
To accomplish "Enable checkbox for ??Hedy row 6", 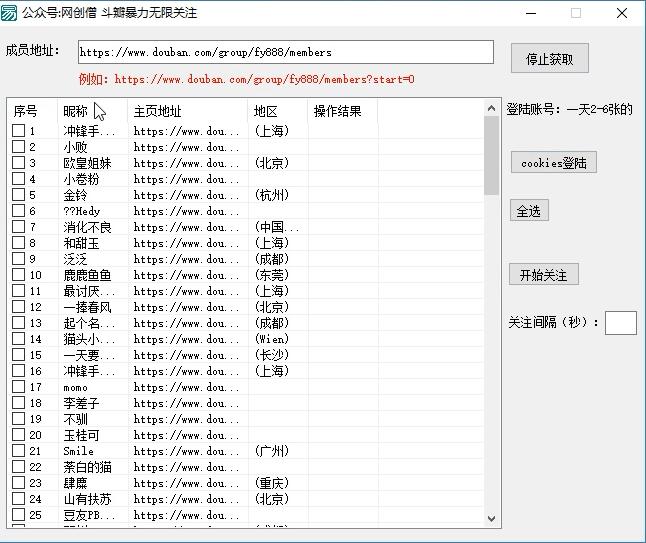I will pyautogui.click(x=18, y=211).
